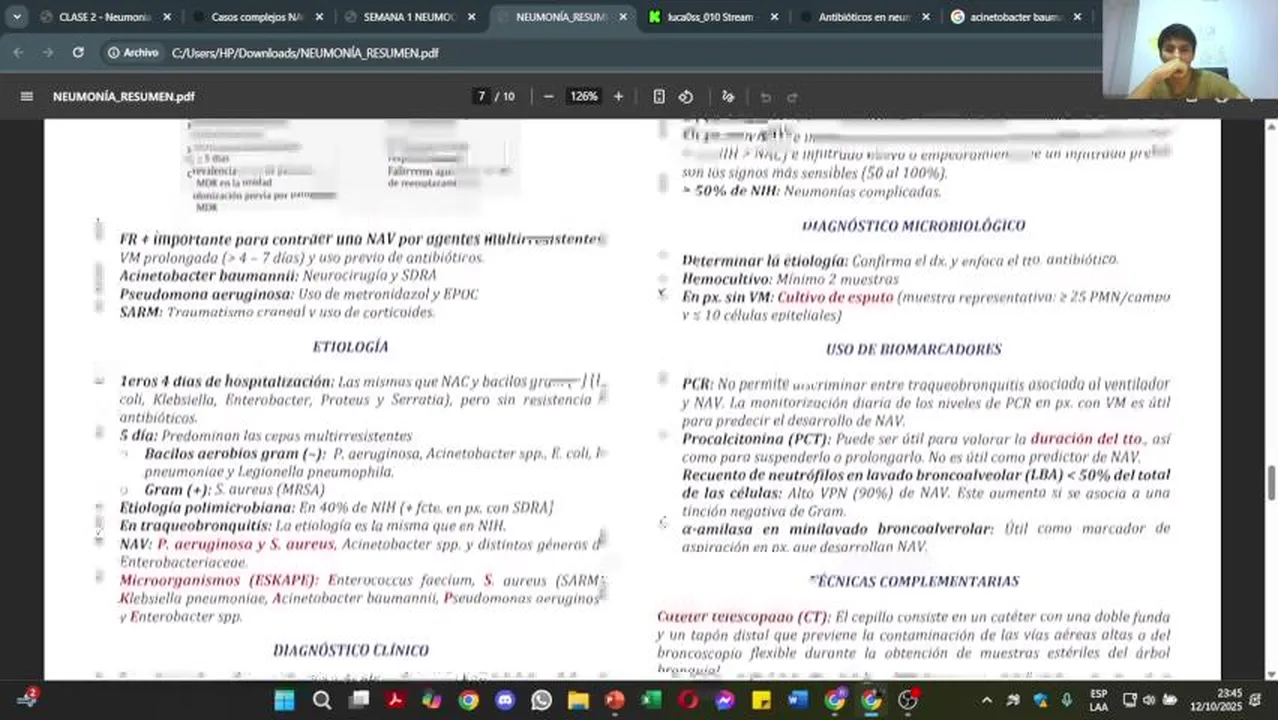Open Messenger from the taskbar

click(725, 700)
